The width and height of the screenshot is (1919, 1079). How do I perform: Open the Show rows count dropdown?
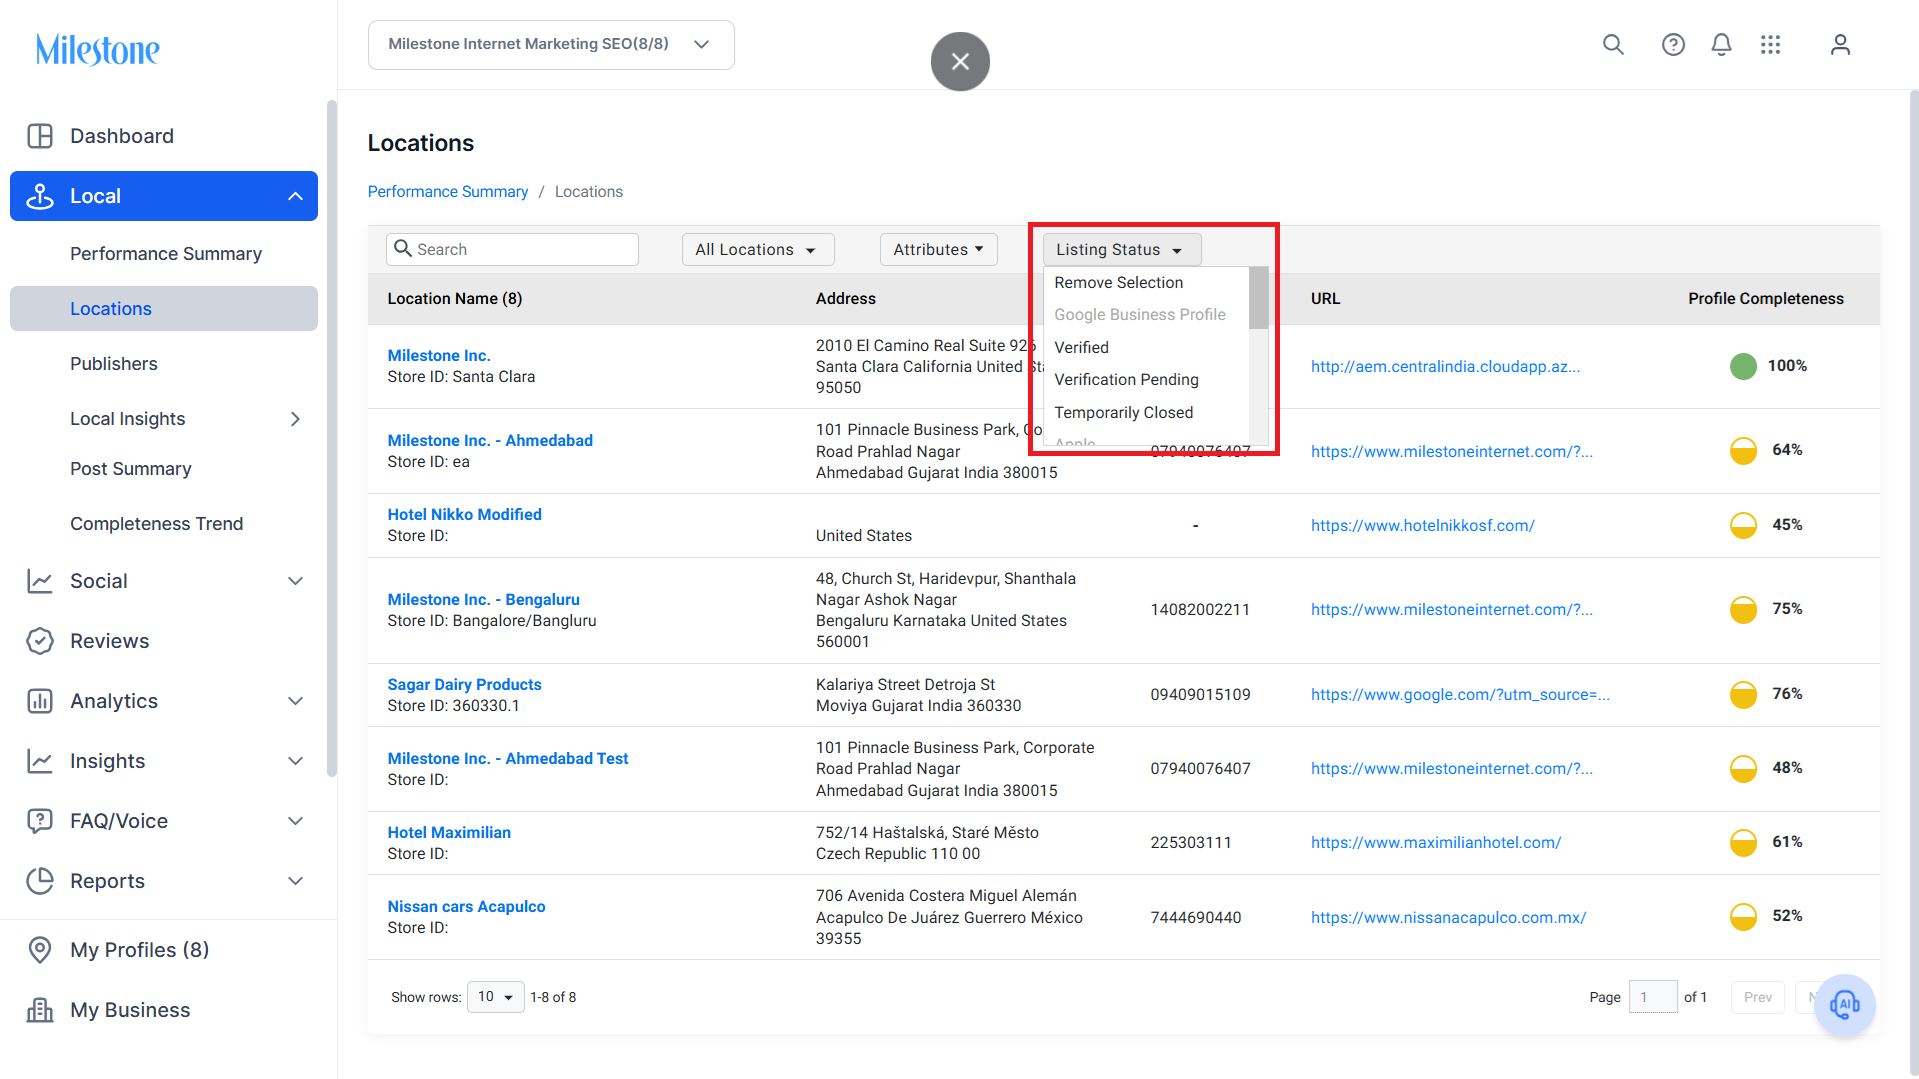point(495,997)
